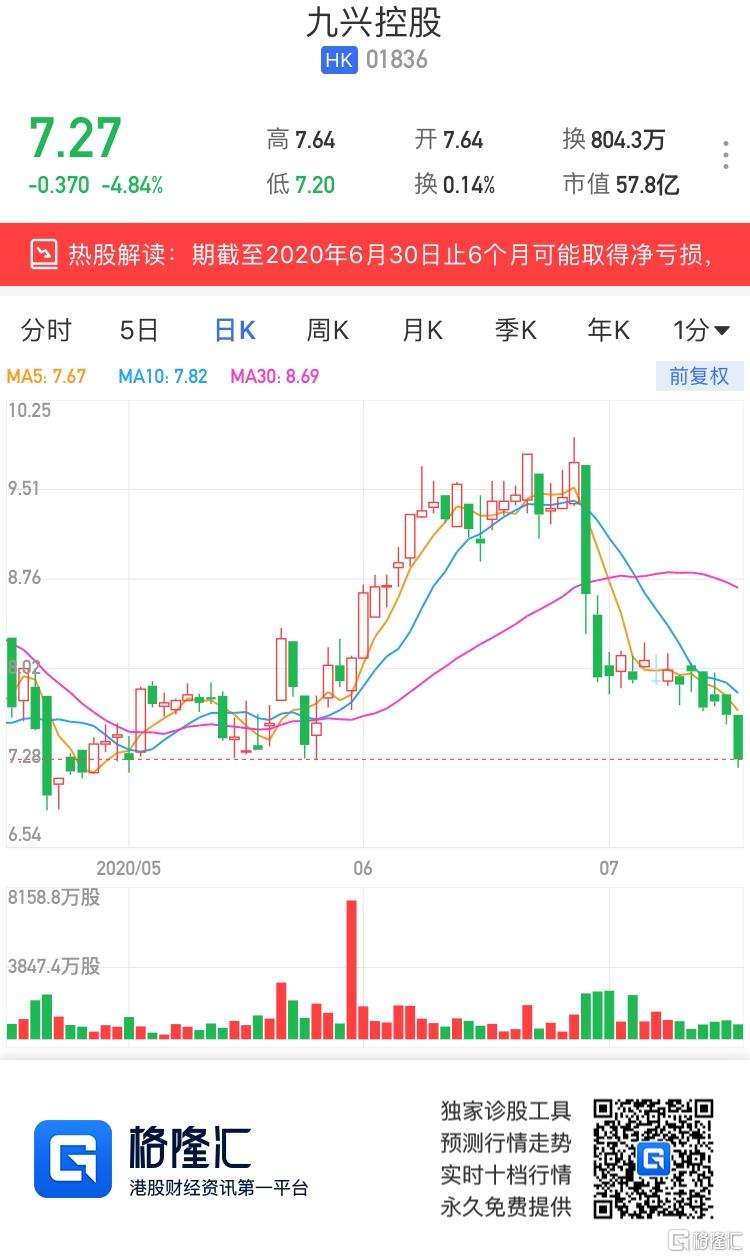750x1258 pixels.
Task: Tap the current price 7.27
Action: pos(75,139)
